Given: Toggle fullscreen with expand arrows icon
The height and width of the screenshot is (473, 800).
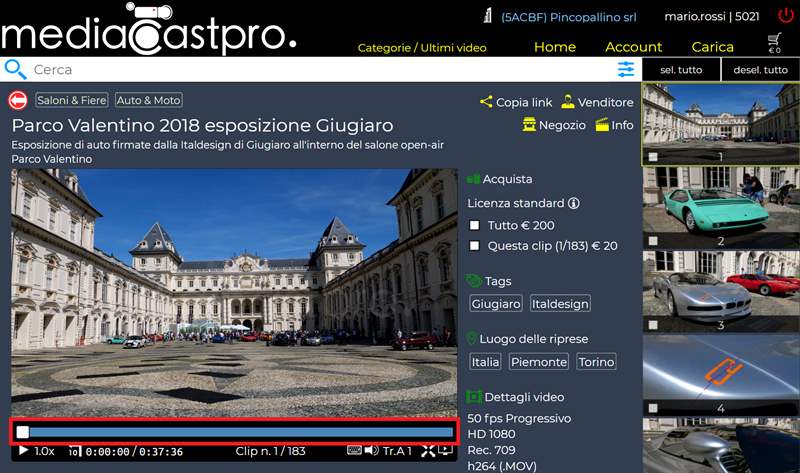Looking at the screenshot, I should tap(428, 451).
